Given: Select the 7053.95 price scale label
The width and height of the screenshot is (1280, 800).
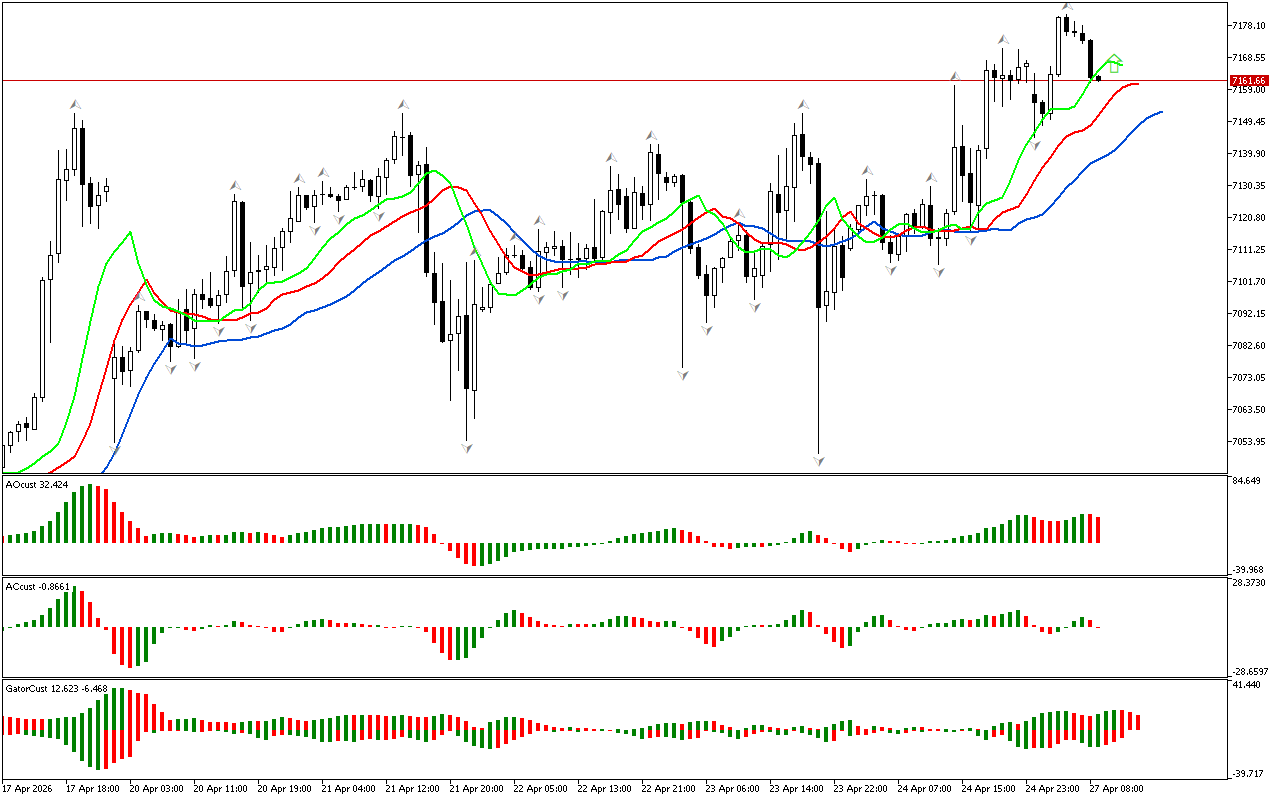Looking at the screenshot, I should coord(1250,441).
